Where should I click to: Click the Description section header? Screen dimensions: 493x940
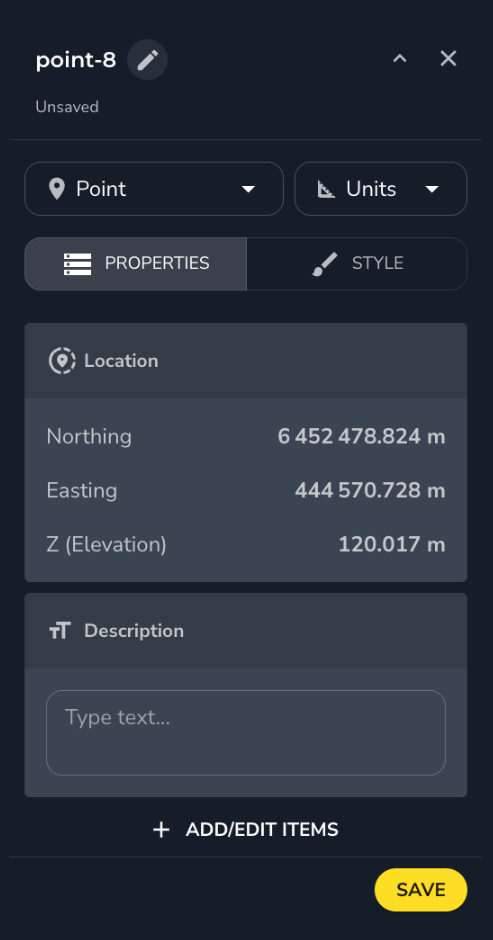click(x=246, y=631)
